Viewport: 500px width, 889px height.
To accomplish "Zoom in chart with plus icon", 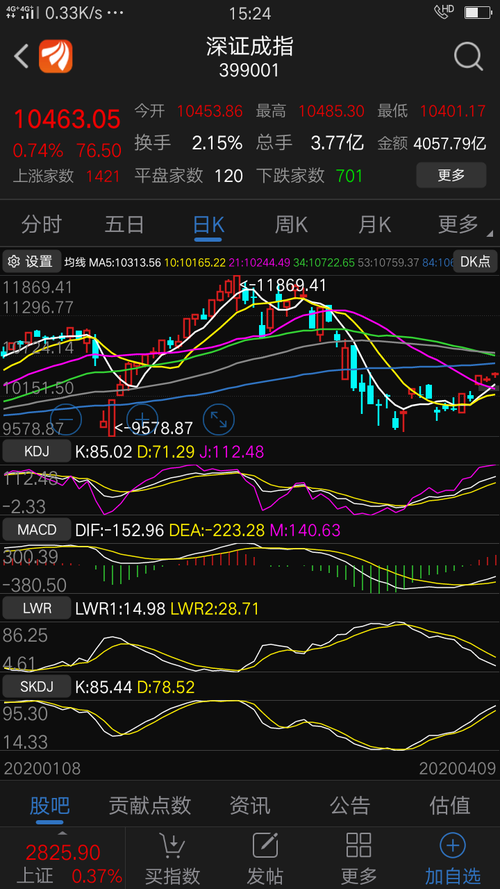I will [142, 419].
